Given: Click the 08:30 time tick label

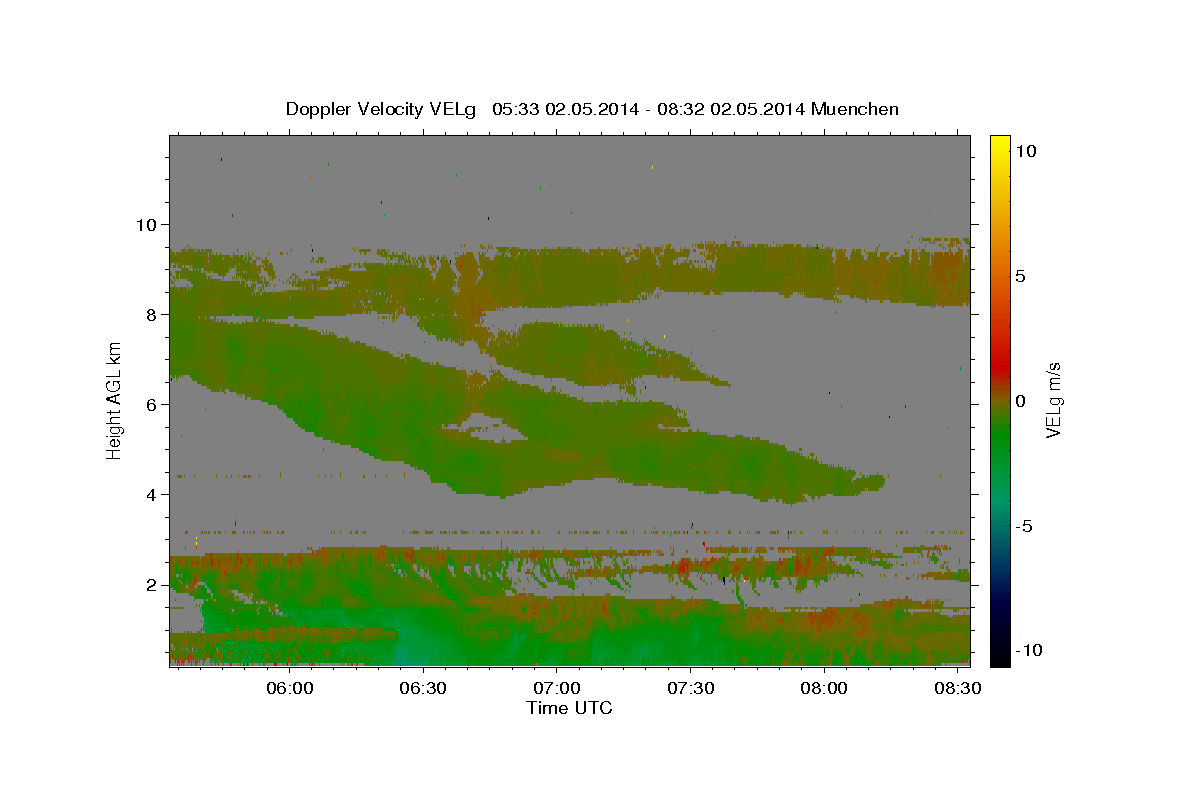Looking at the screenshot, I should tap(958, 688).
